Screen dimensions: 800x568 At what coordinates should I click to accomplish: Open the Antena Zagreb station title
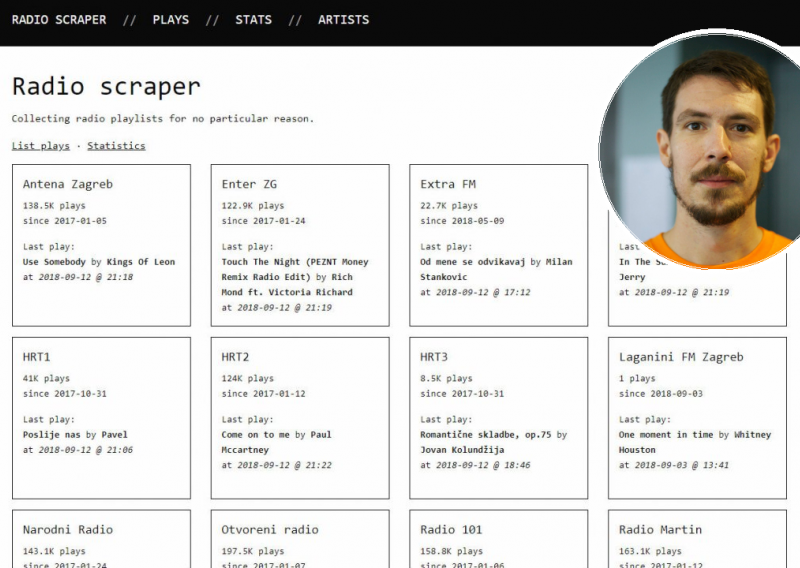click(68, 184)
